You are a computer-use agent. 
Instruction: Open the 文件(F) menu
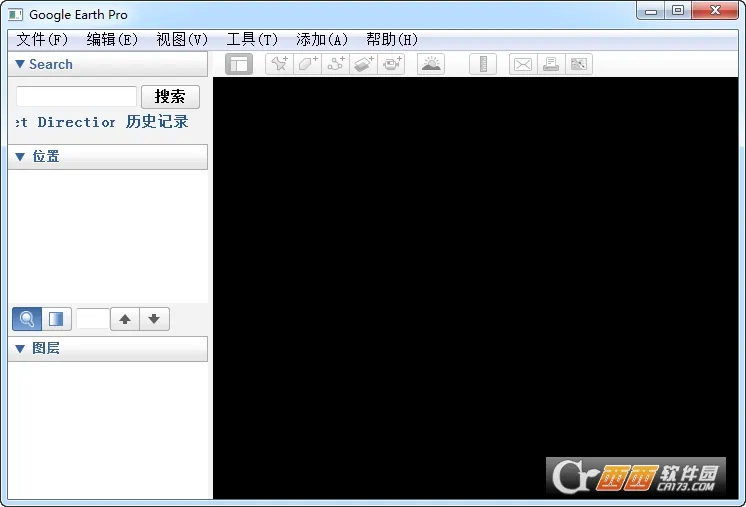[42, 39]
